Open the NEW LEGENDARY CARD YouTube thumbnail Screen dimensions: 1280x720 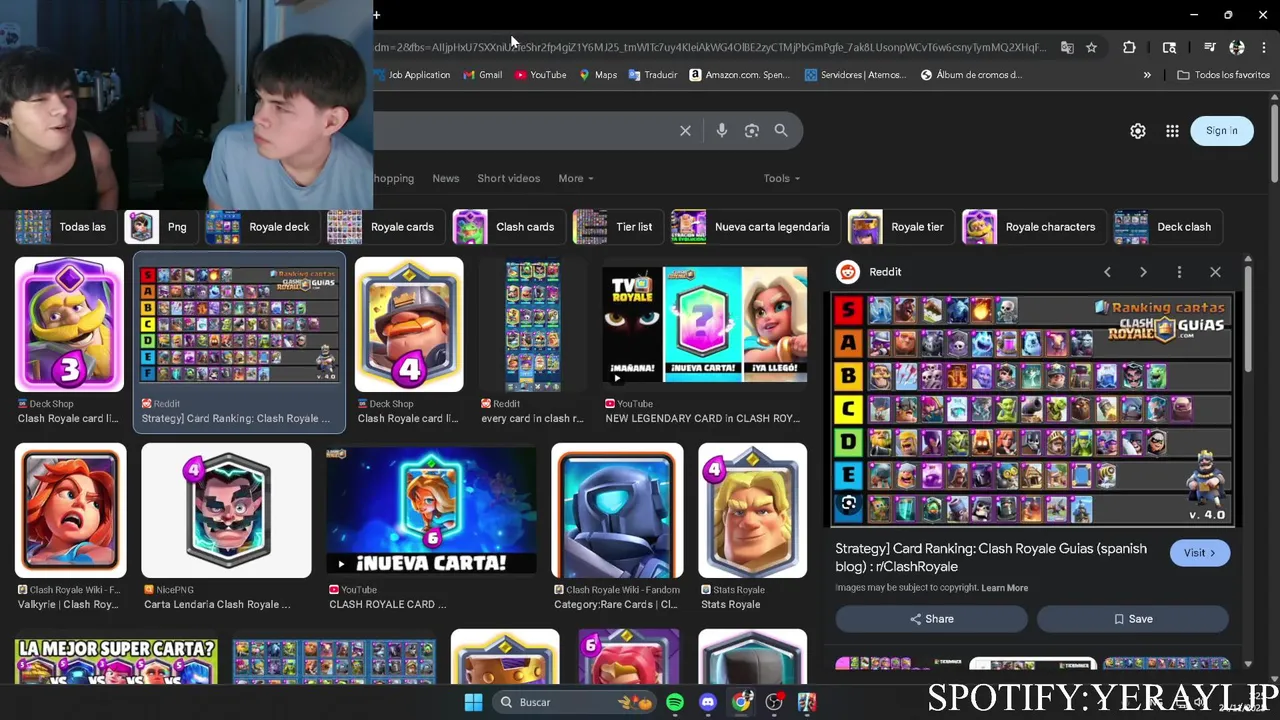704,325
